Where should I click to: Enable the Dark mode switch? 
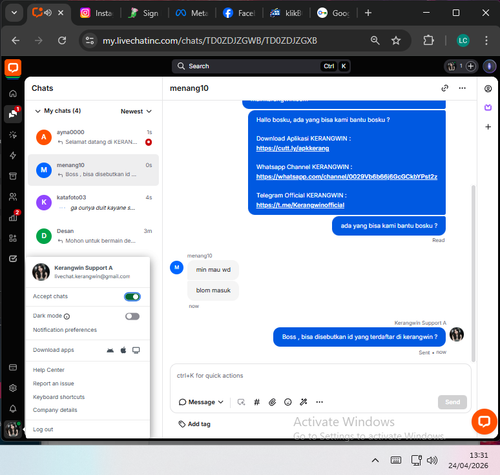click(132, 316)
